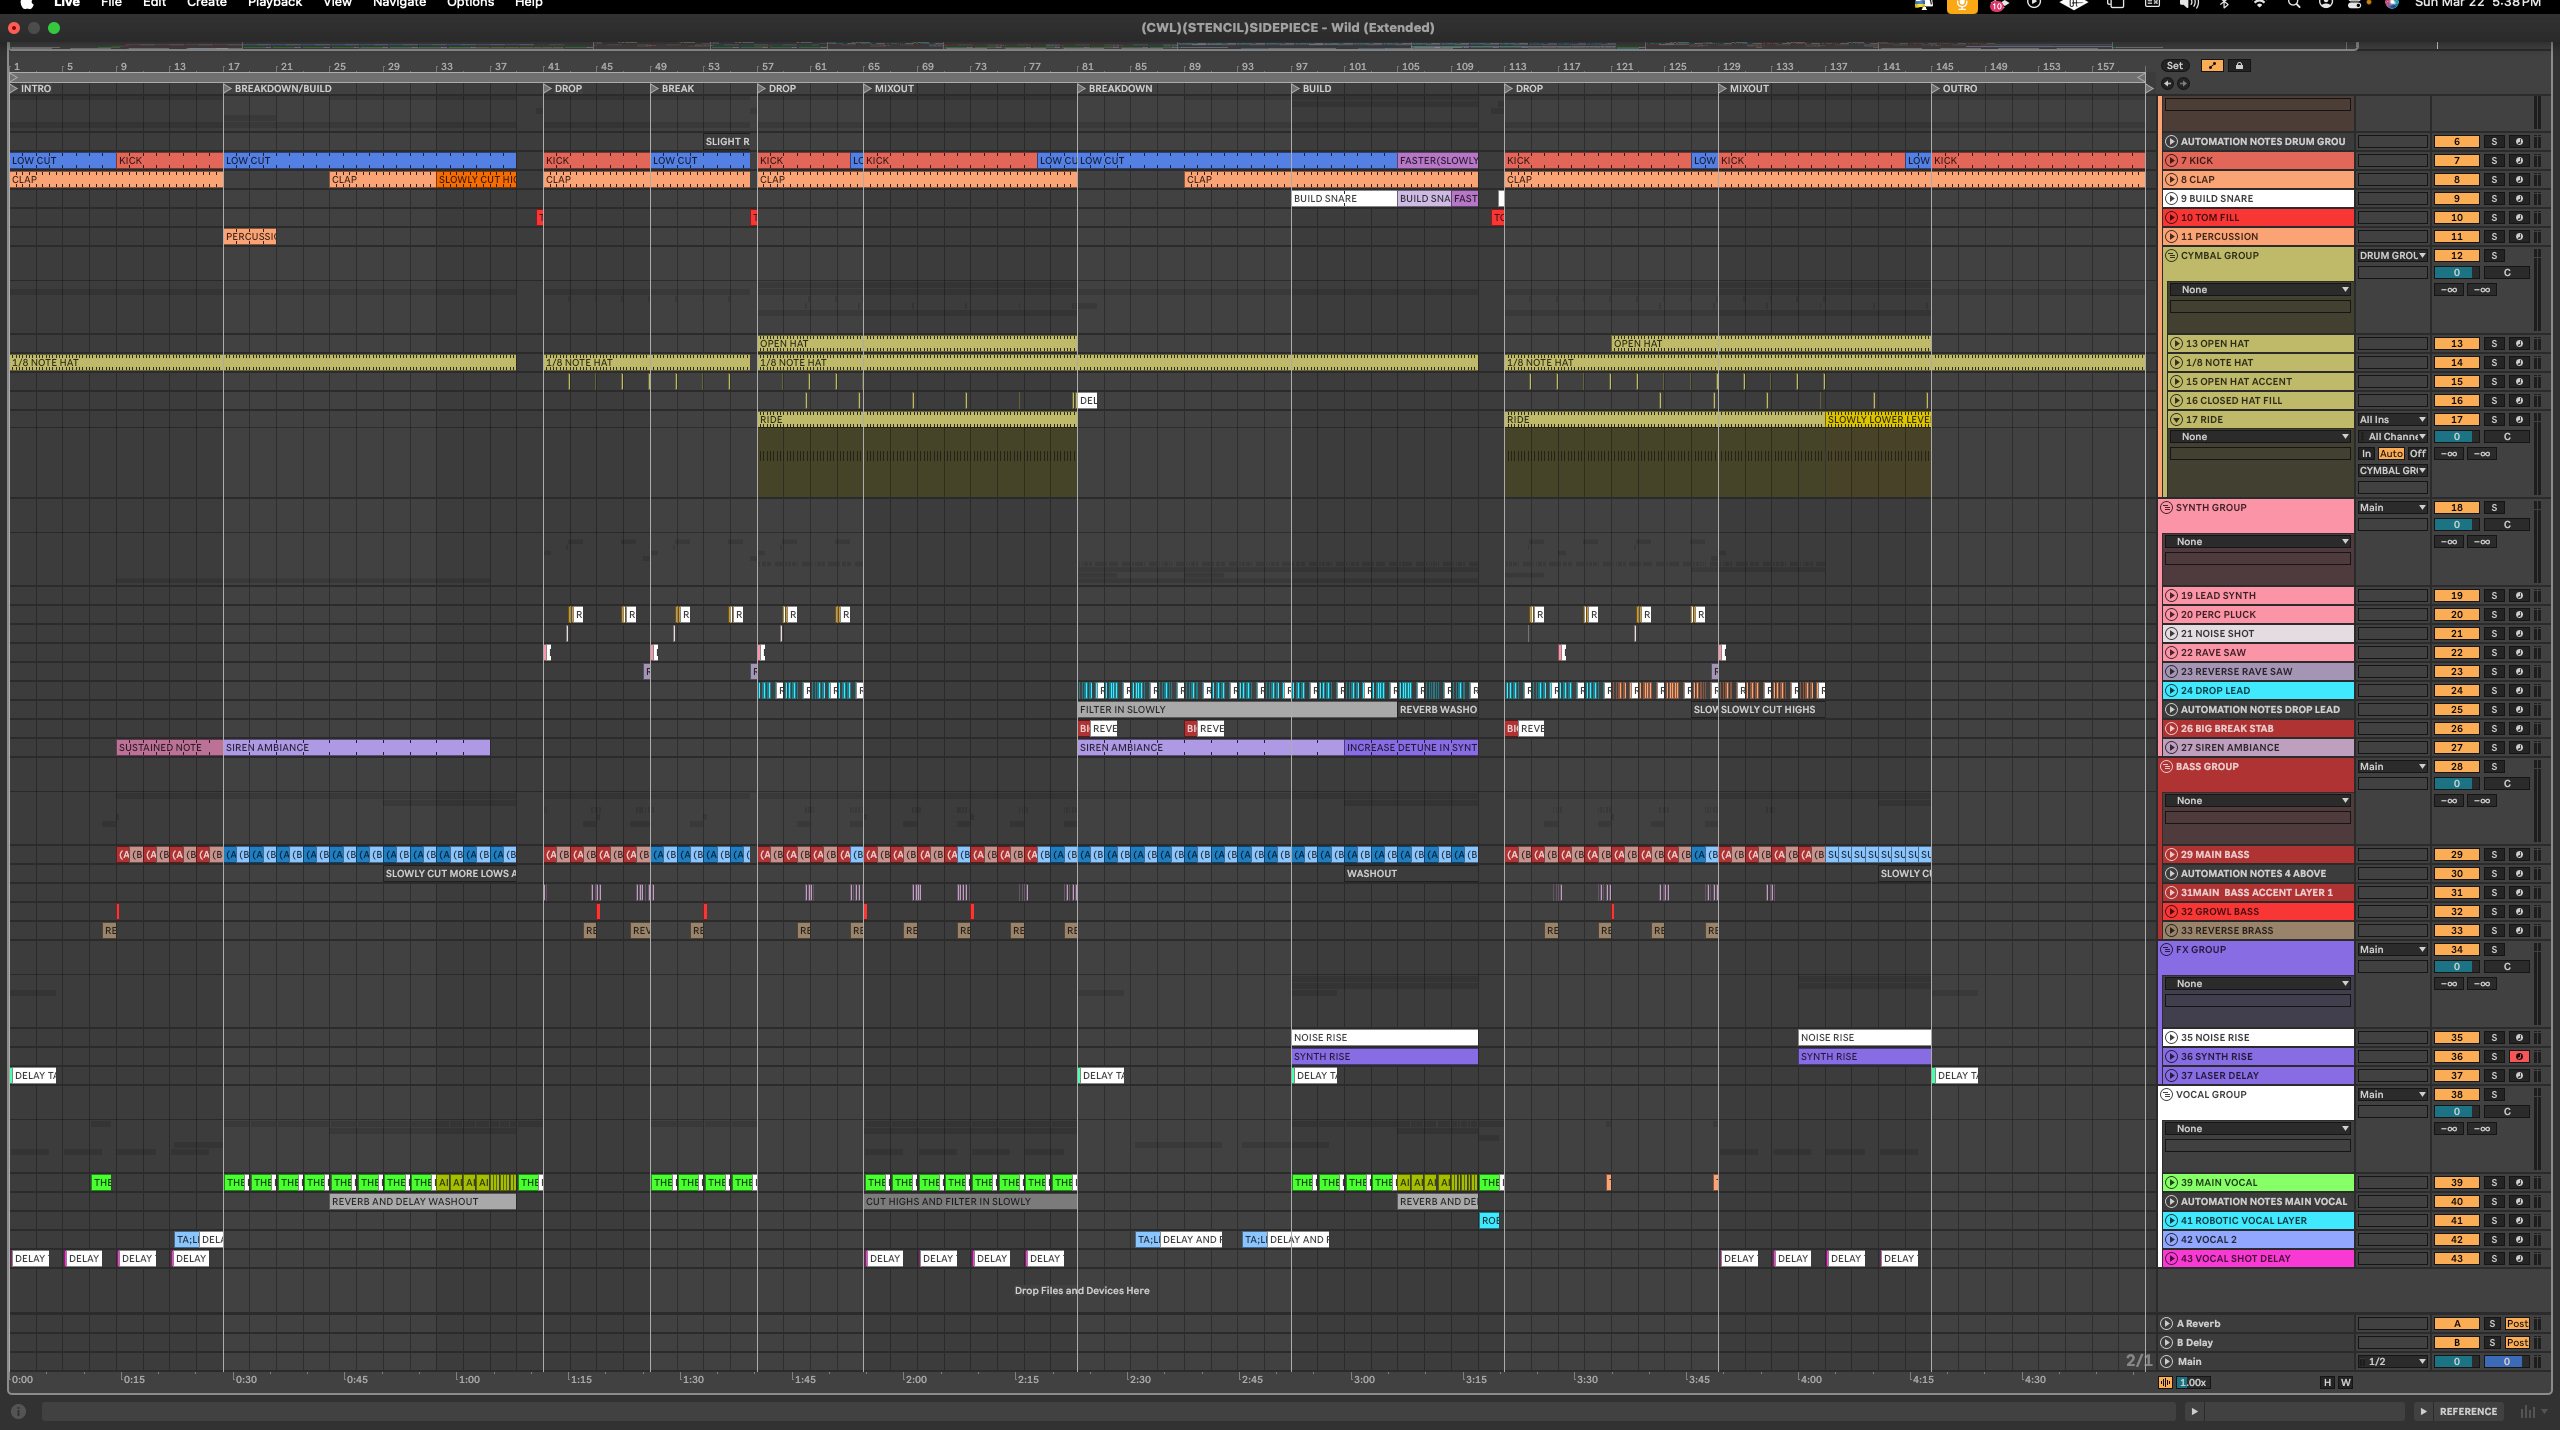The height and width of the screenshot is (1430, 2560).
Task: Collapse the SYNTH GROUP fold button
Action: (x=2167, y=508)
